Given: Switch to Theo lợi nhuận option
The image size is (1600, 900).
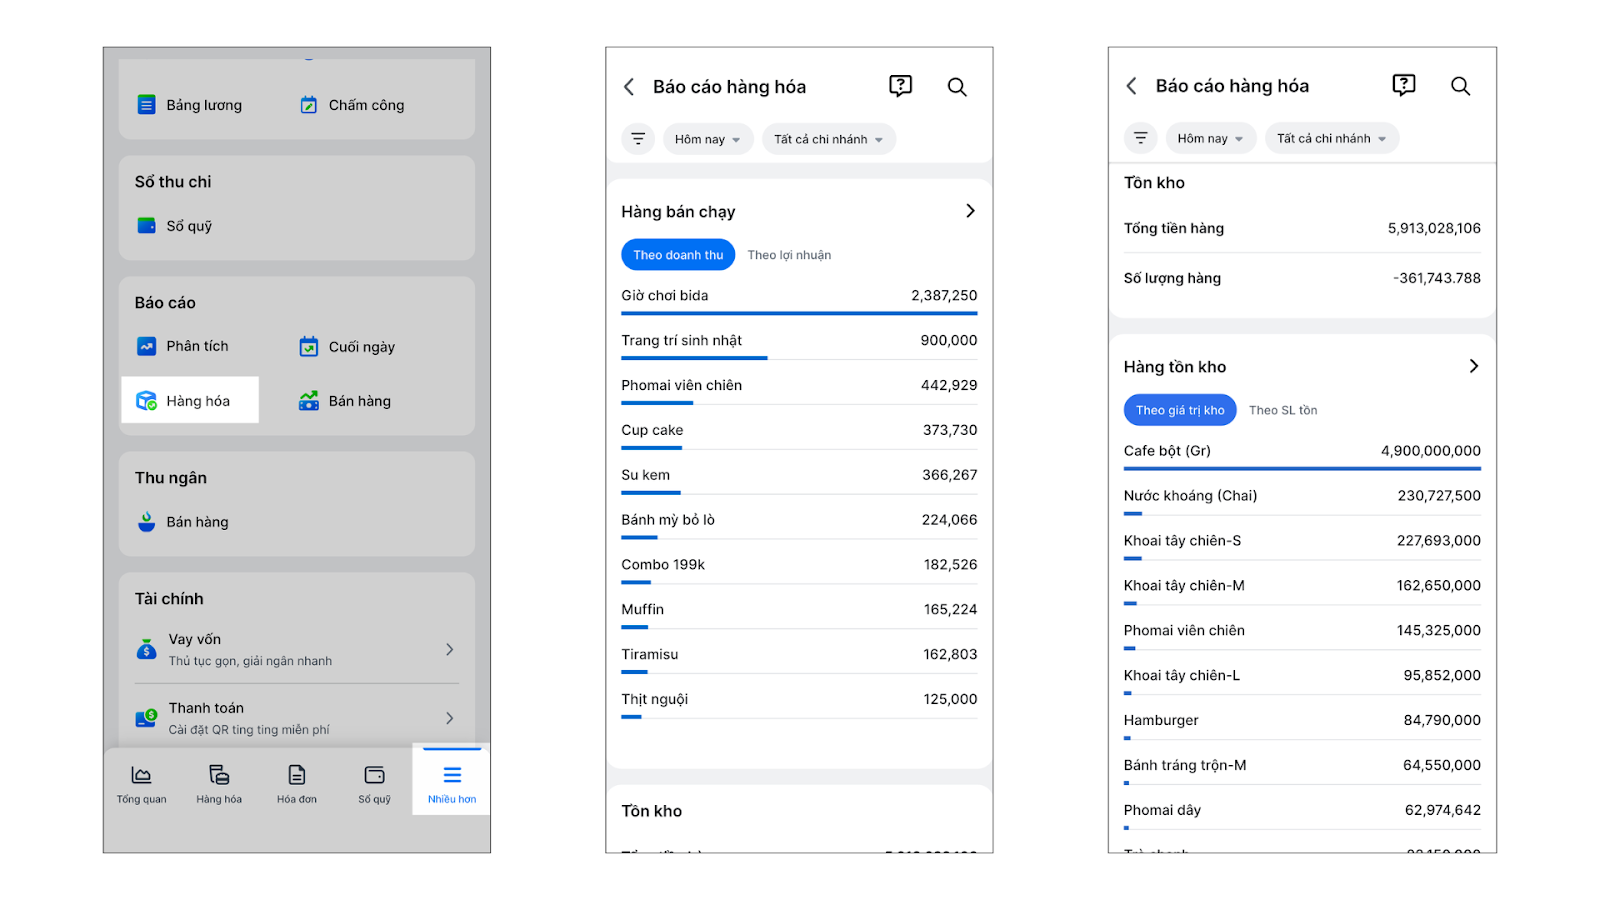Looking at the screenshot, I should tap(789, 255).
